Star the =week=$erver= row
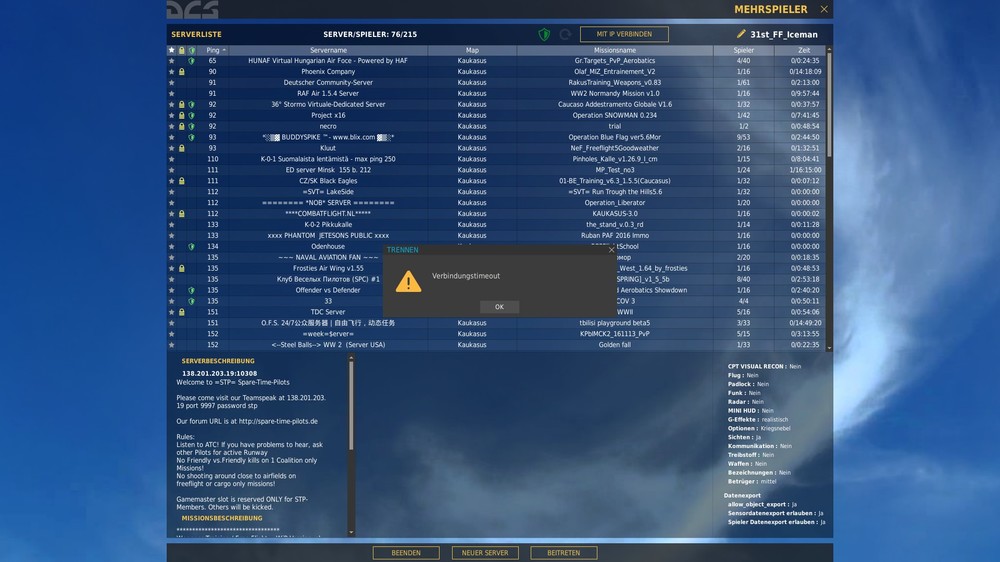Viewport: 1000px width, 562px height. click(172, 334)
